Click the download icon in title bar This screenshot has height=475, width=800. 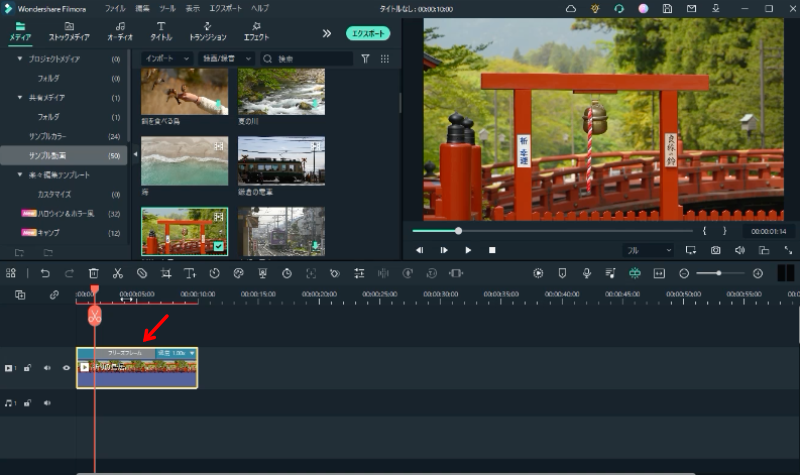[x=716, y=9]
